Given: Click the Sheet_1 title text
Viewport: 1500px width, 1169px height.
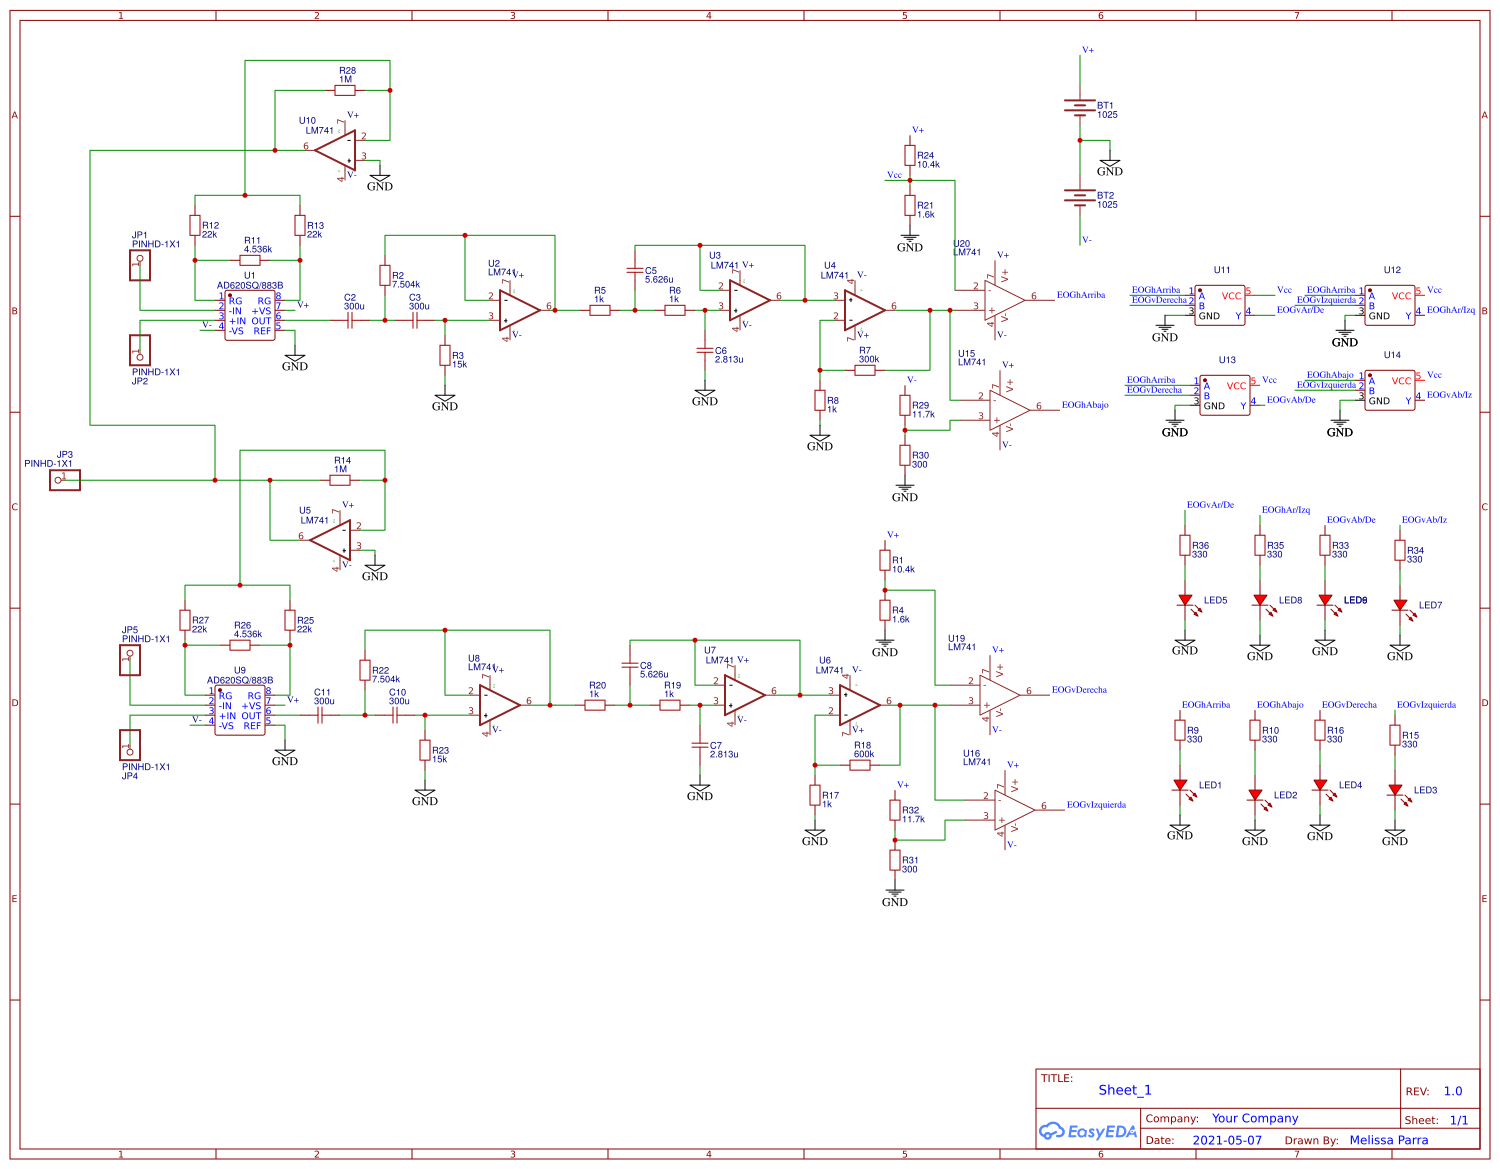Looking at the screenshot, I should point(1125,1090).
